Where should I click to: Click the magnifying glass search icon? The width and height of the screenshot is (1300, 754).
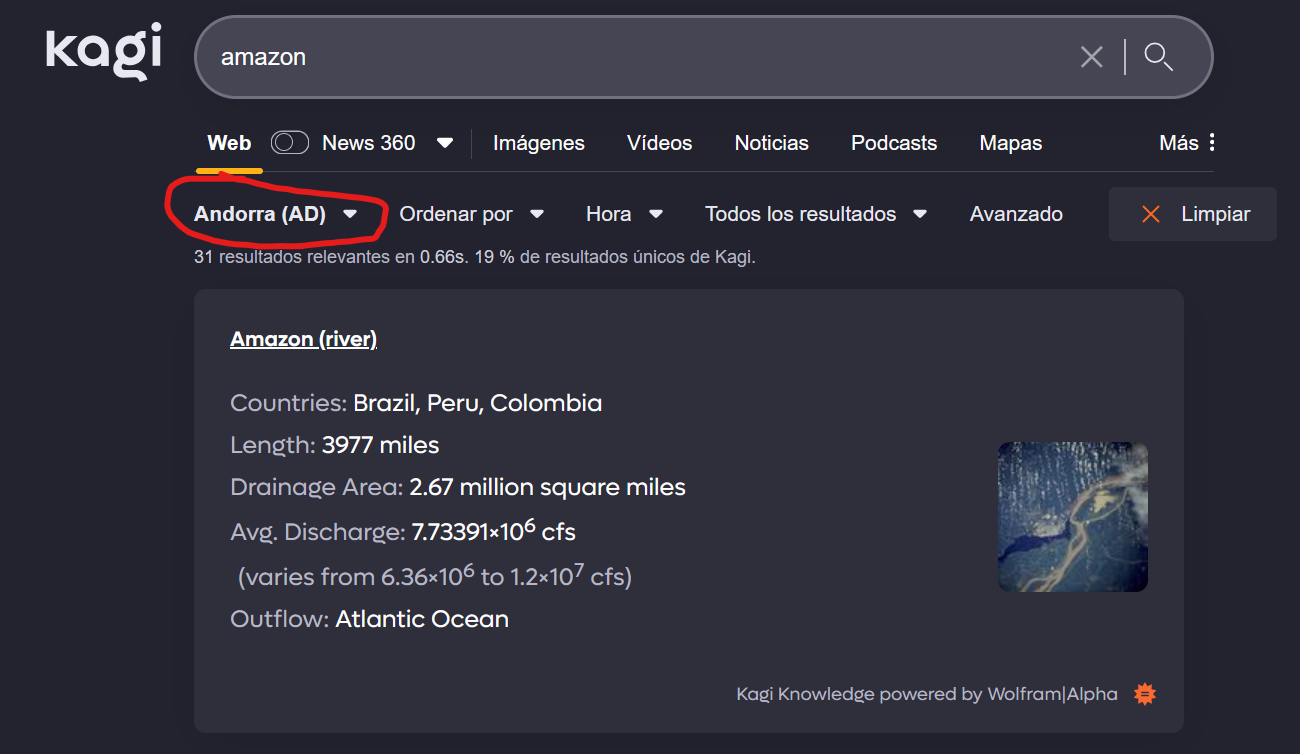click(1158, 57)
